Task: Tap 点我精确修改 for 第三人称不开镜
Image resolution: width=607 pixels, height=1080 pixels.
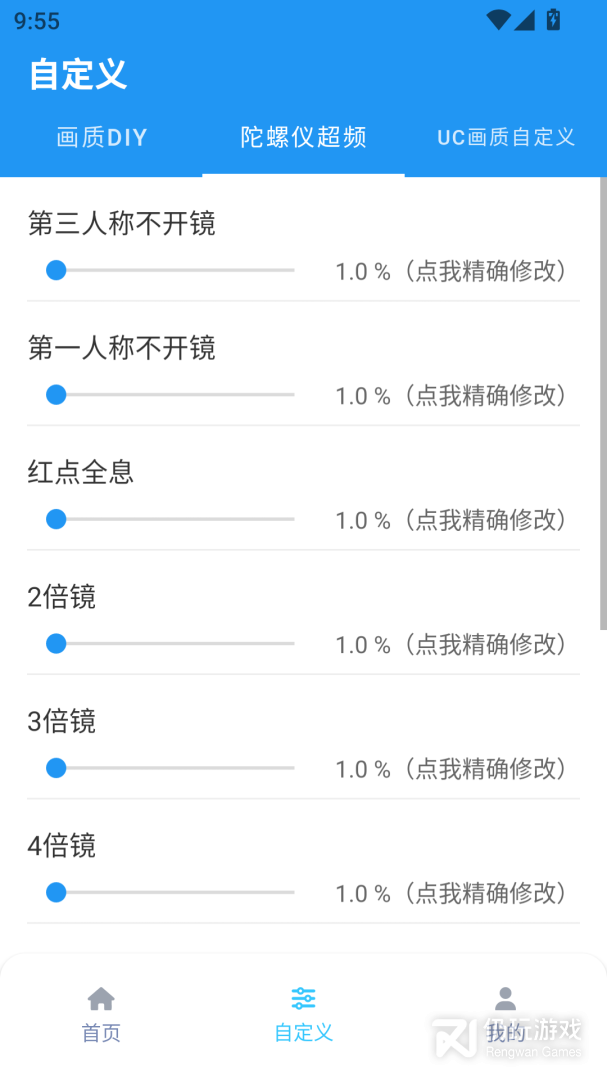Action: (490, 271)
